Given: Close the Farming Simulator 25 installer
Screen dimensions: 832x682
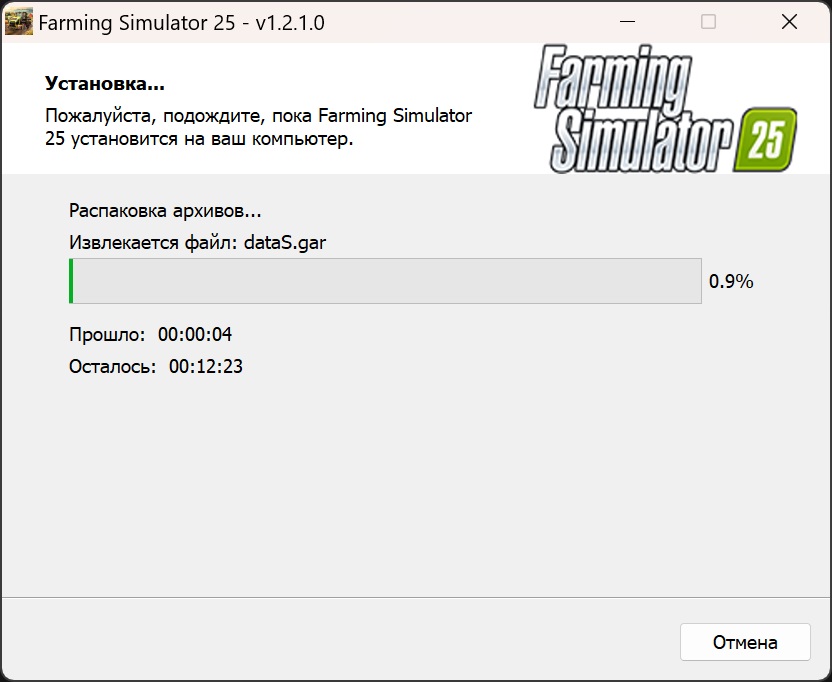Looking at the screenshot, I should (x=790, y=22).
